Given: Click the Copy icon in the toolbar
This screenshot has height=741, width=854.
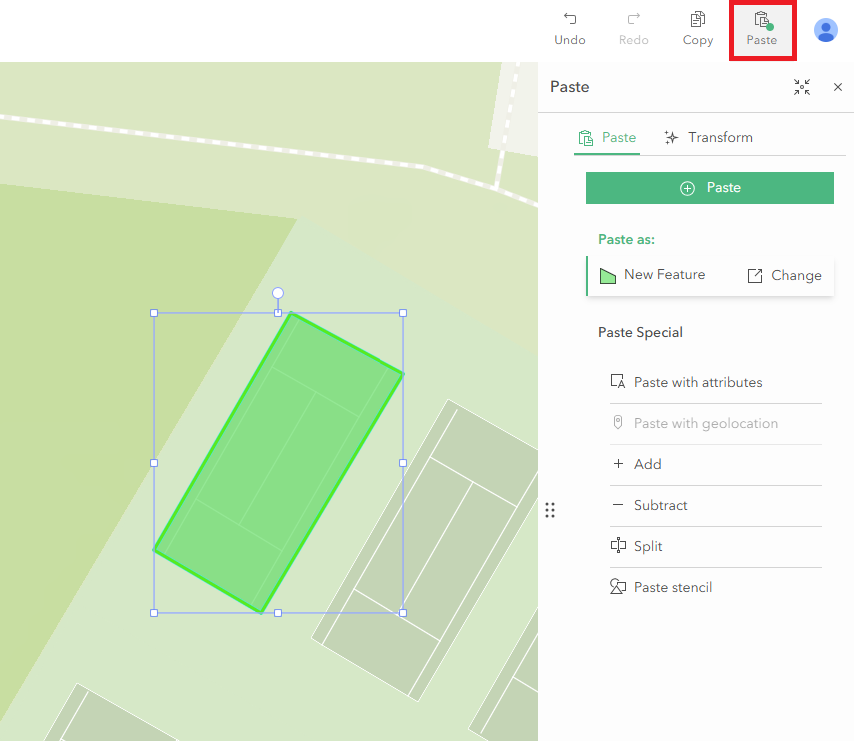Looking at the screenshot, I should [x=698, y=20].
